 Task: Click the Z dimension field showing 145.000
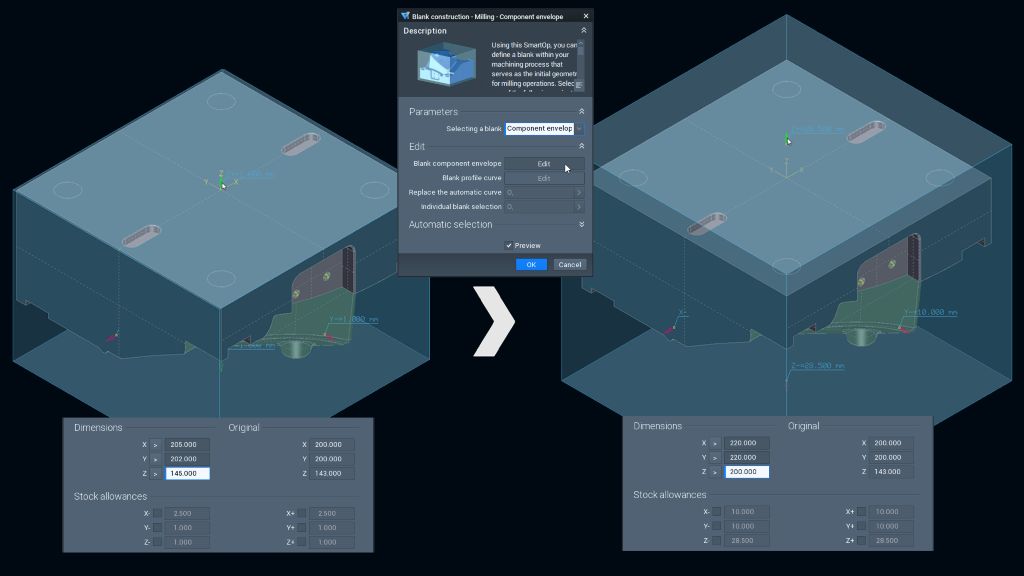point(187,473)
